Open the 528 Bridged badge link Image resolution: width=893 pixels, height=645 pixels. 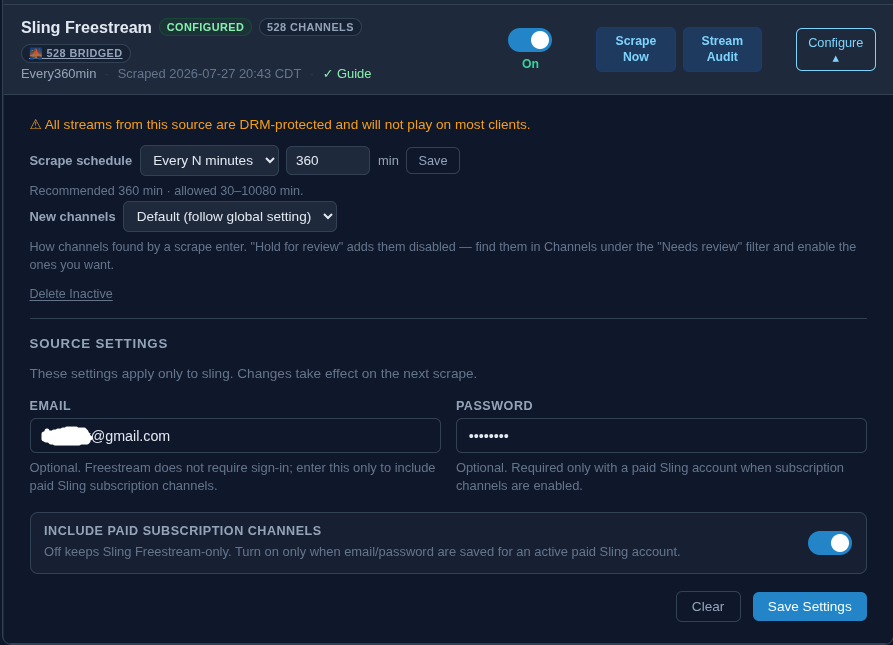[76, 53]
